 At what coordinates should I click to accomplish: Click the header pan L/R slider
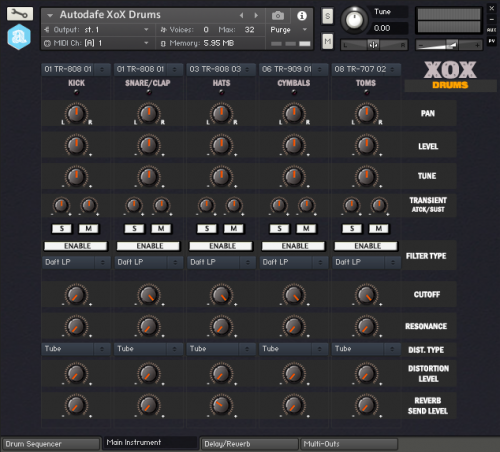[x=374, y=45]
